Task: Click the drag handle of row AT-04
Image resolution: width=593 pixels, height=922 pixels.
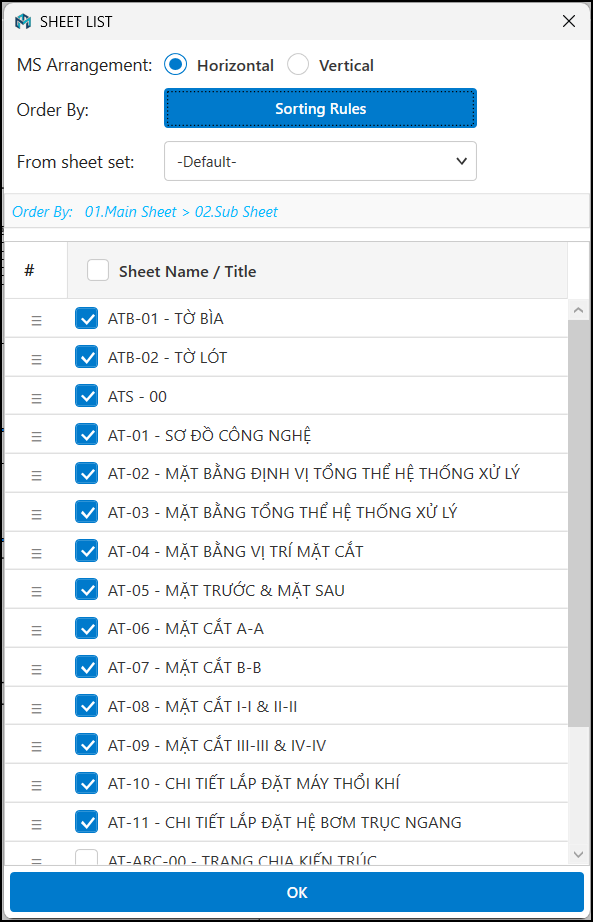Action: point(36,553)
